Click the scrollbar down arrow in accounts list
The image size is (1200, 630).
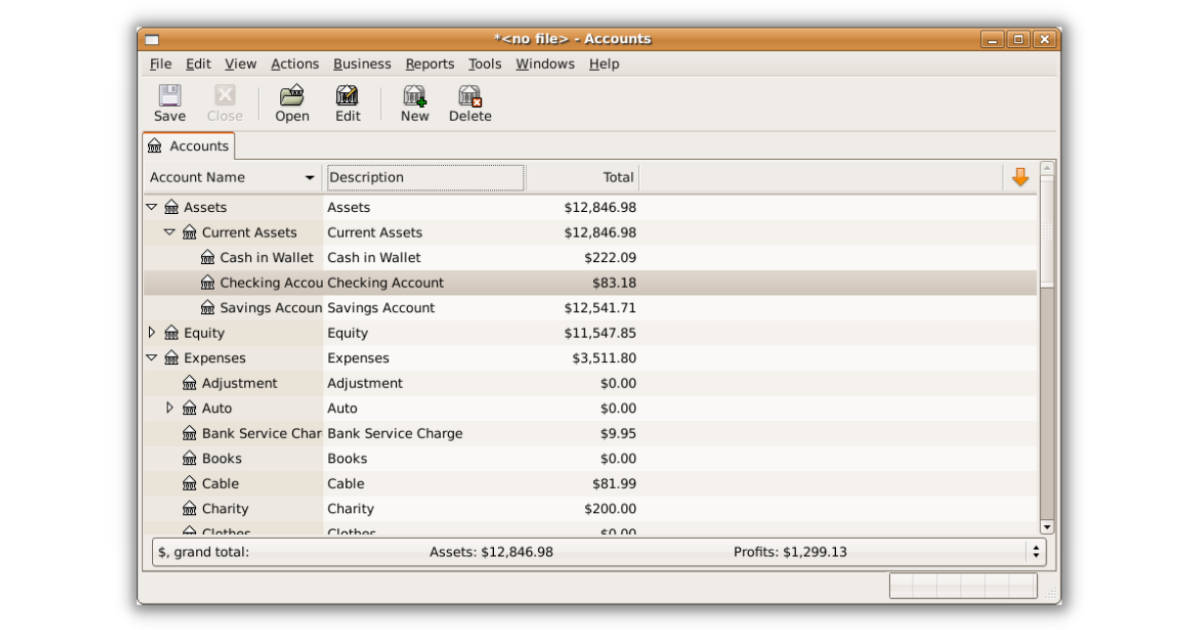(x=1047, y=527)
